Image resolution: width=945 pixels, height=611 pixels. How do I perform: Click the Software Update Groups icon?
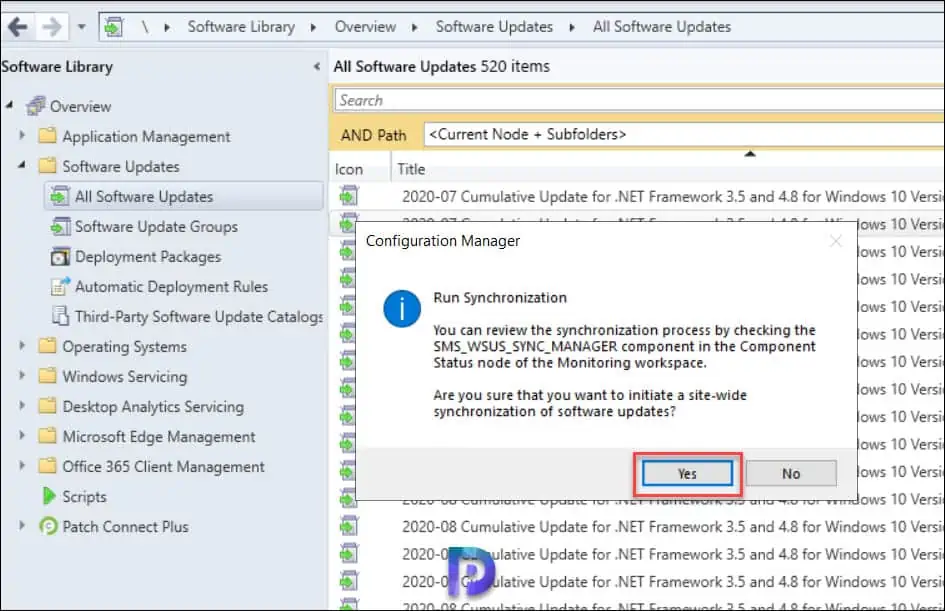click(x=60, y=226)
